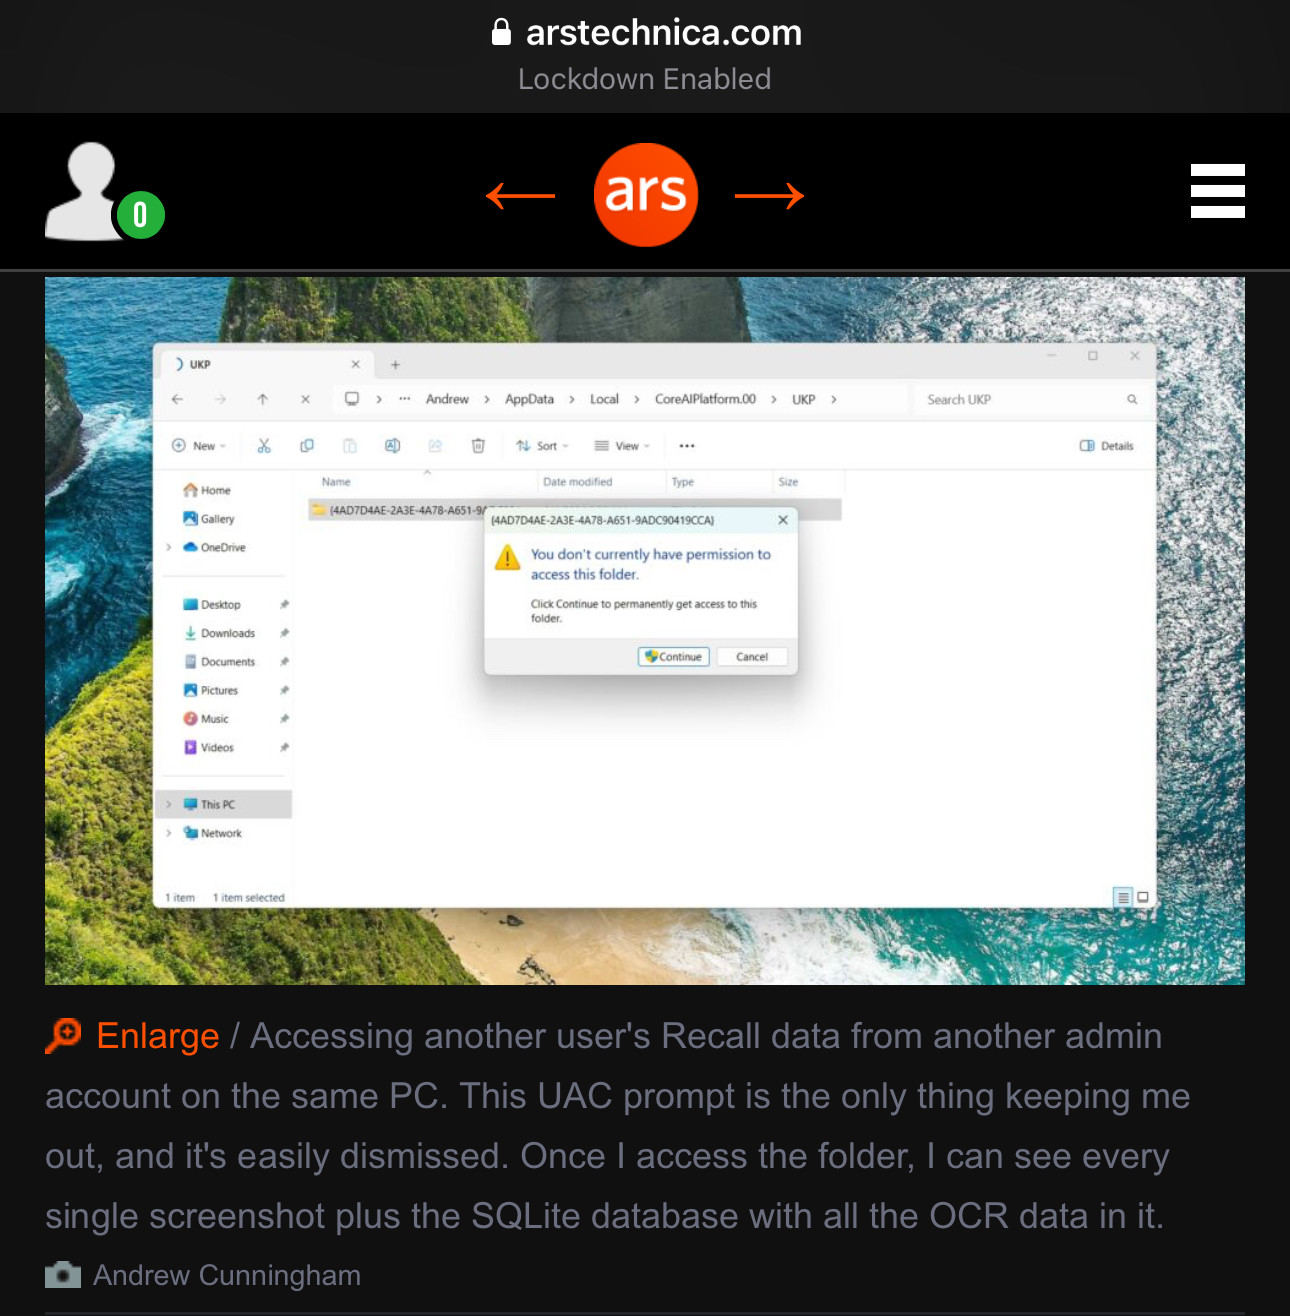Expand the OneDrive tree item

coord(169,548)
